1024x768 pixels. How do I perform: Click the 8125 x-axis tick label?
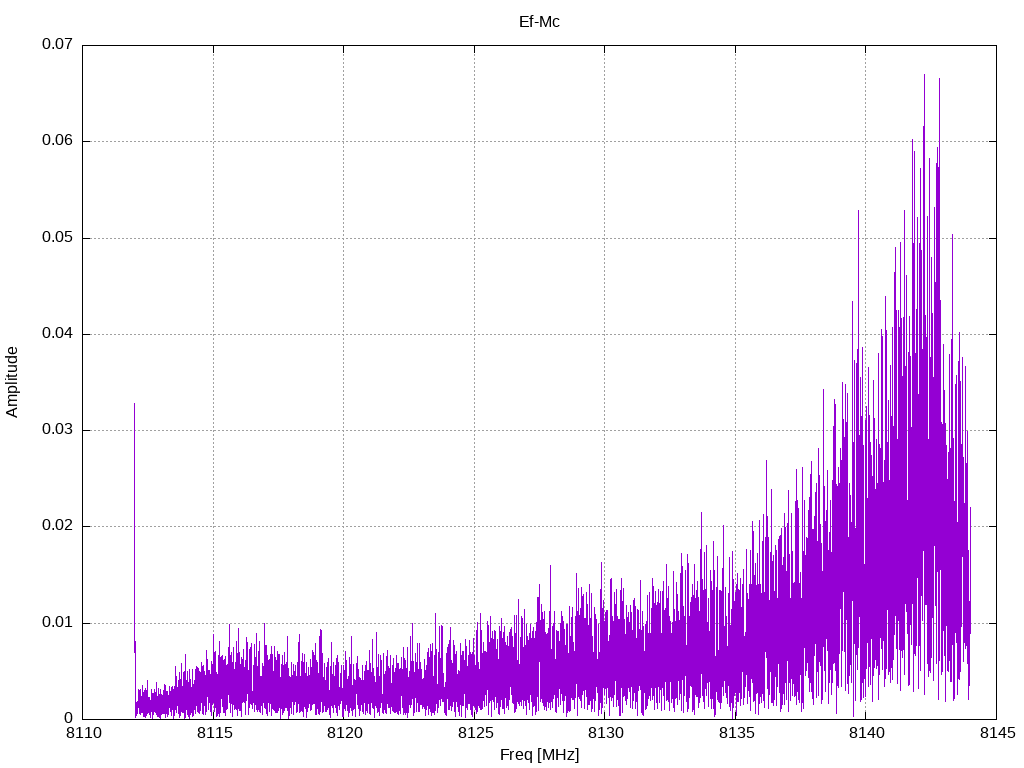(474, 734)
